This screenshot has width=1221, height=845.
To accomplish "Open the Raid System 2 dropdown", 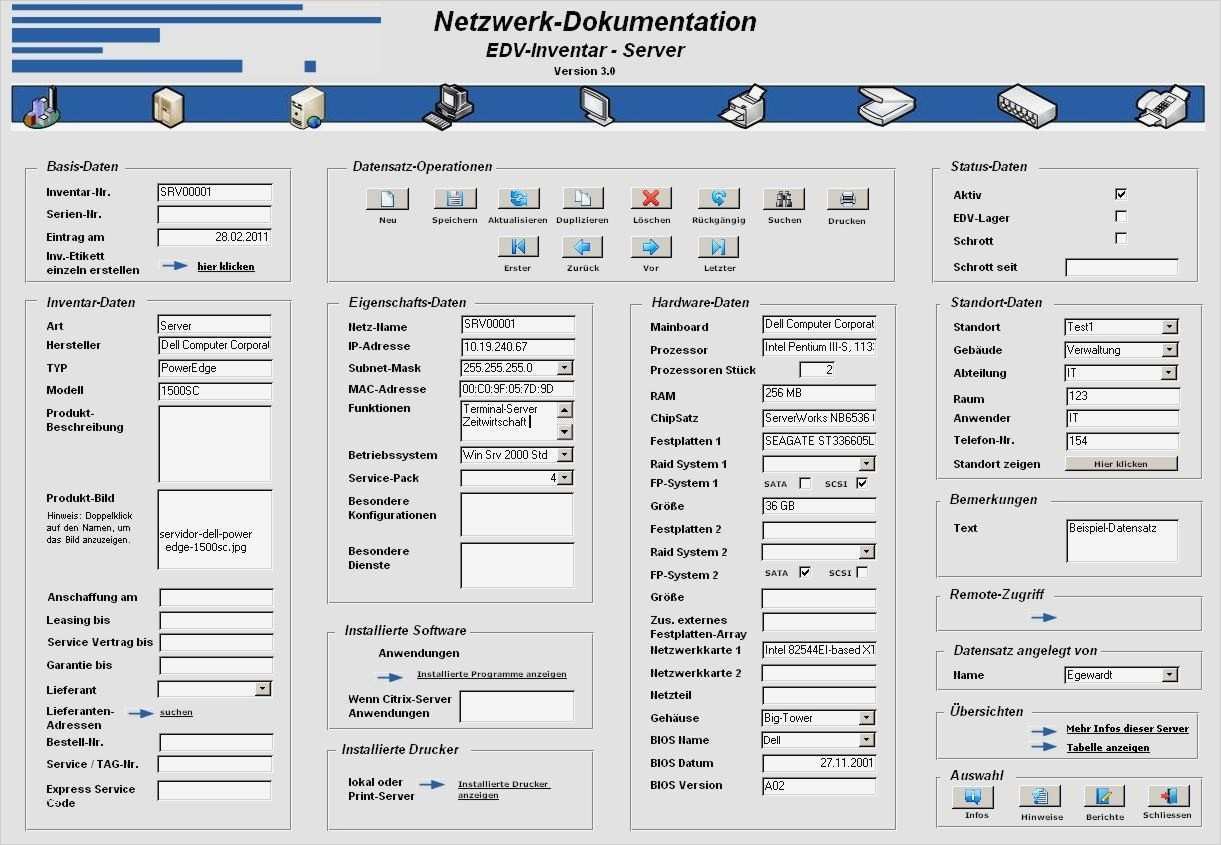I will tap(867, 552).
